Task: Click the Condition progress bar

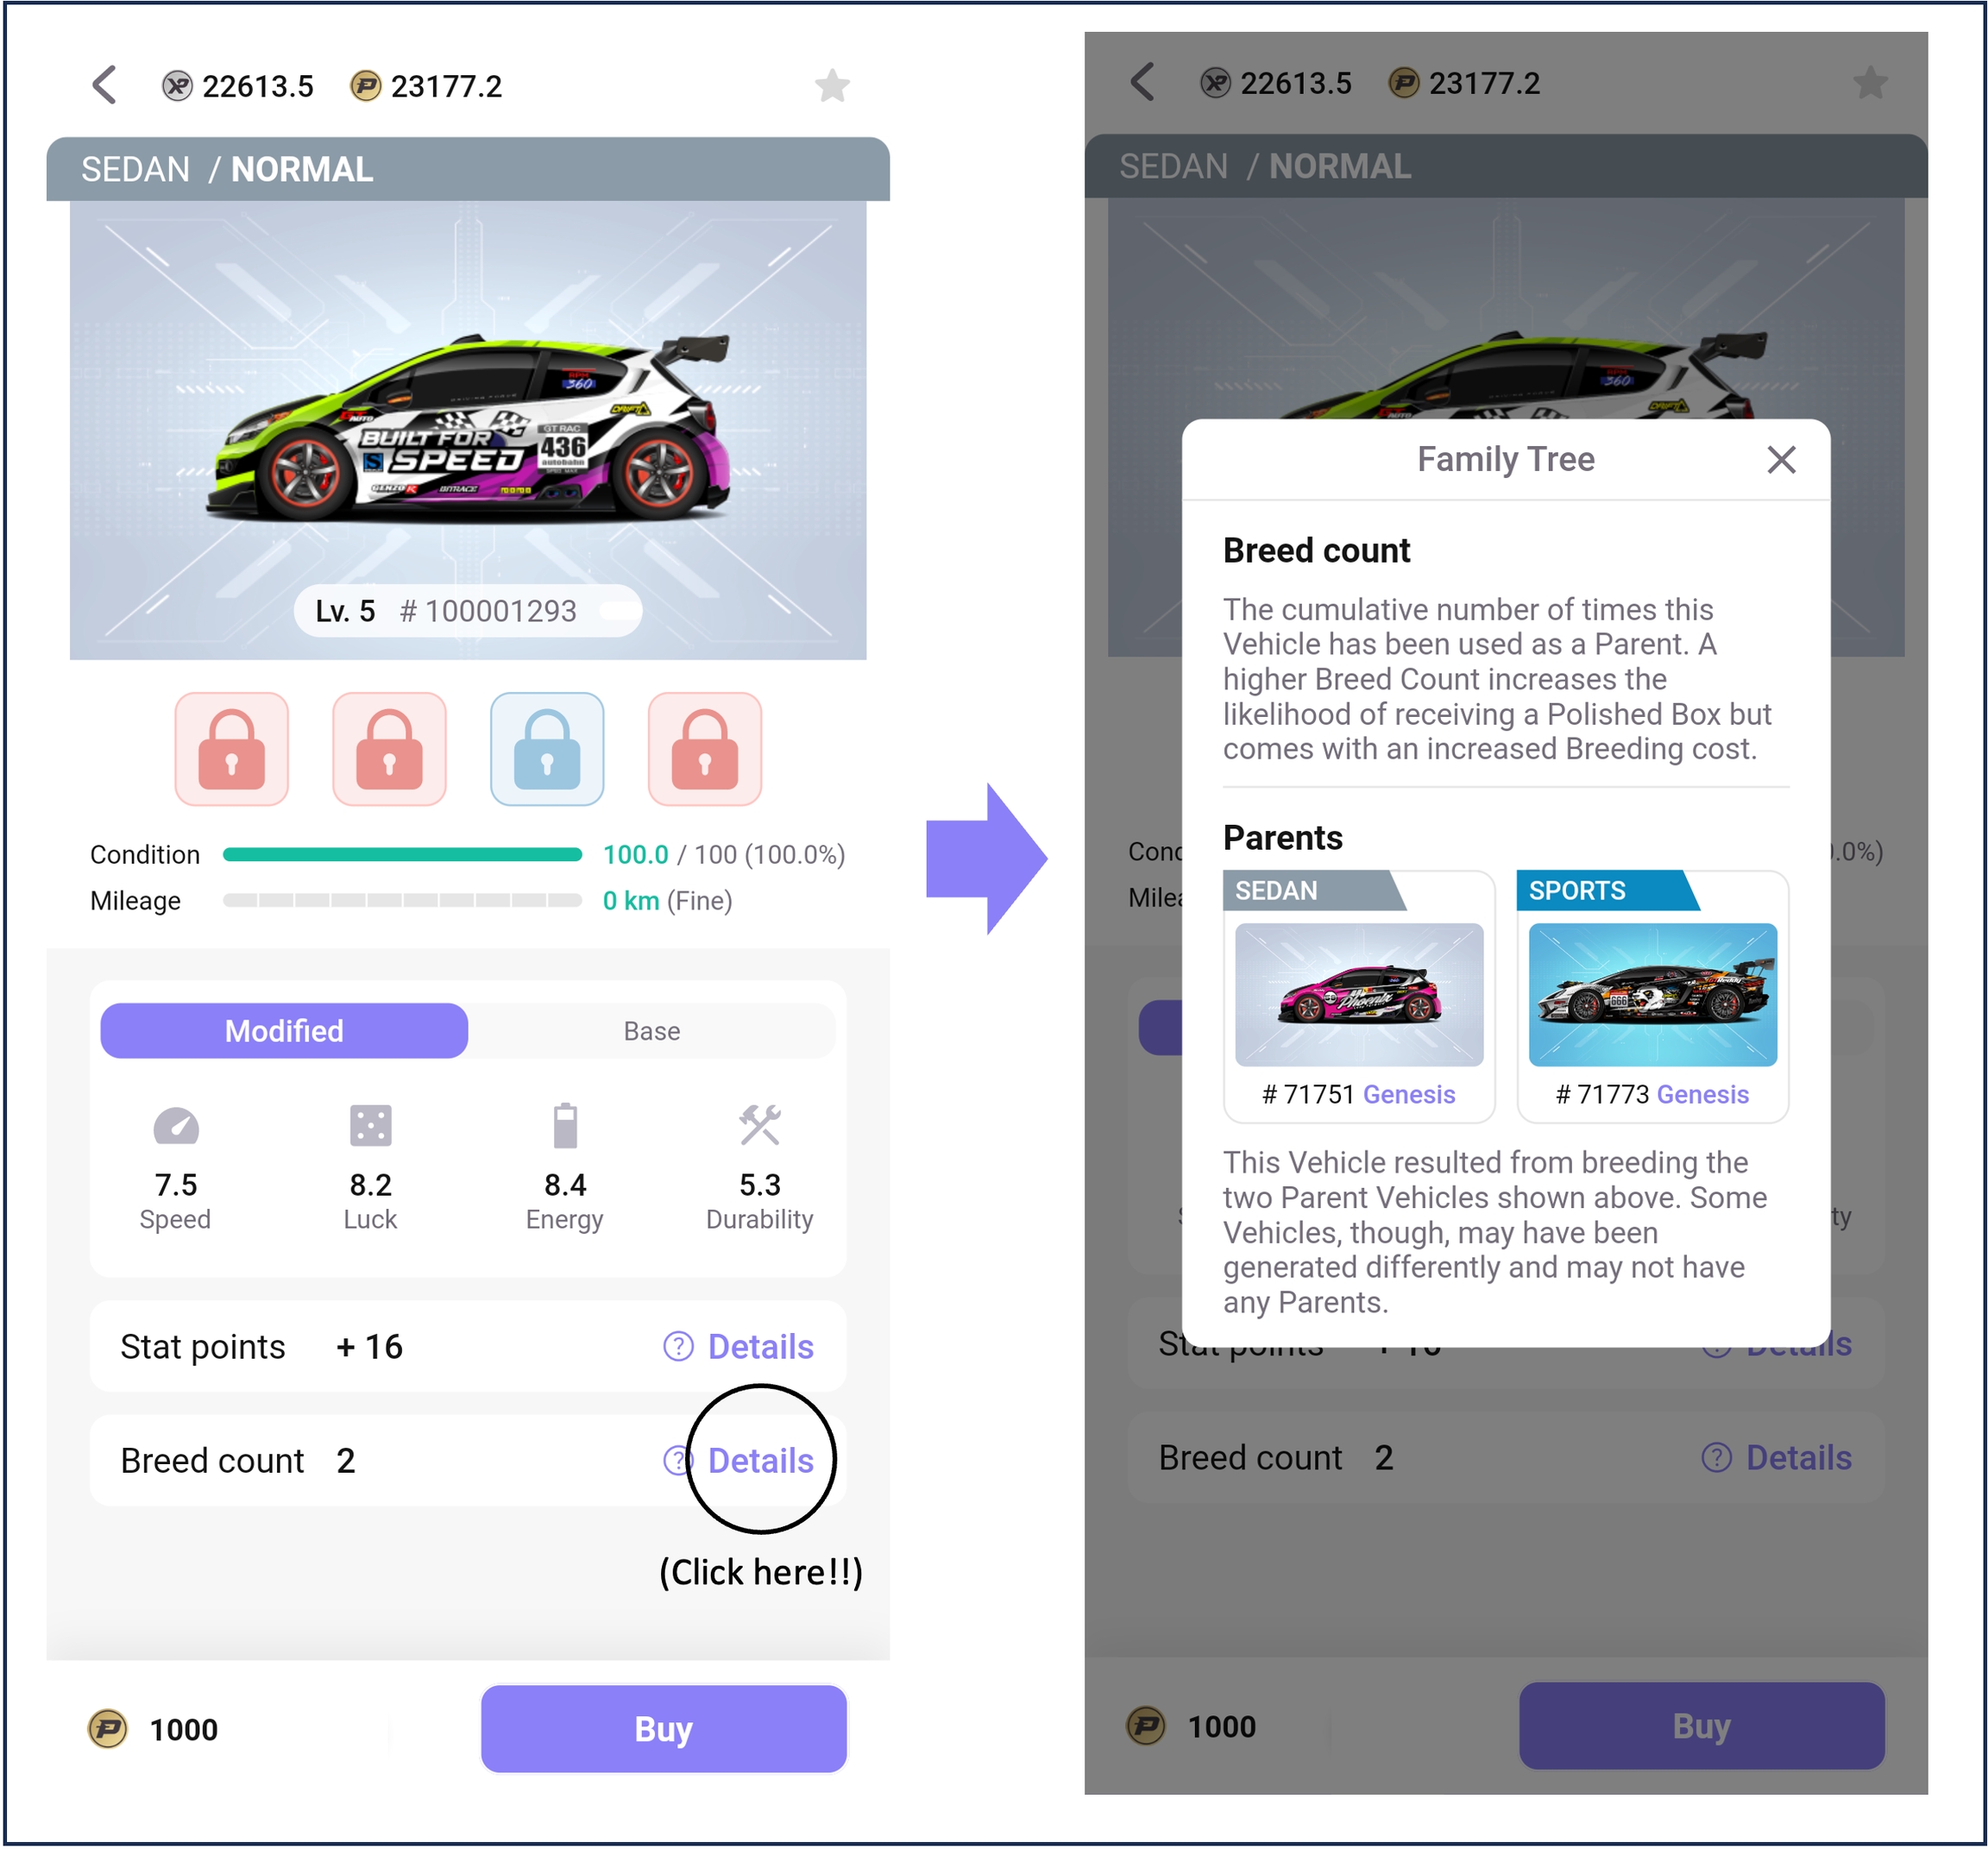Action: (x=402, y=855)
